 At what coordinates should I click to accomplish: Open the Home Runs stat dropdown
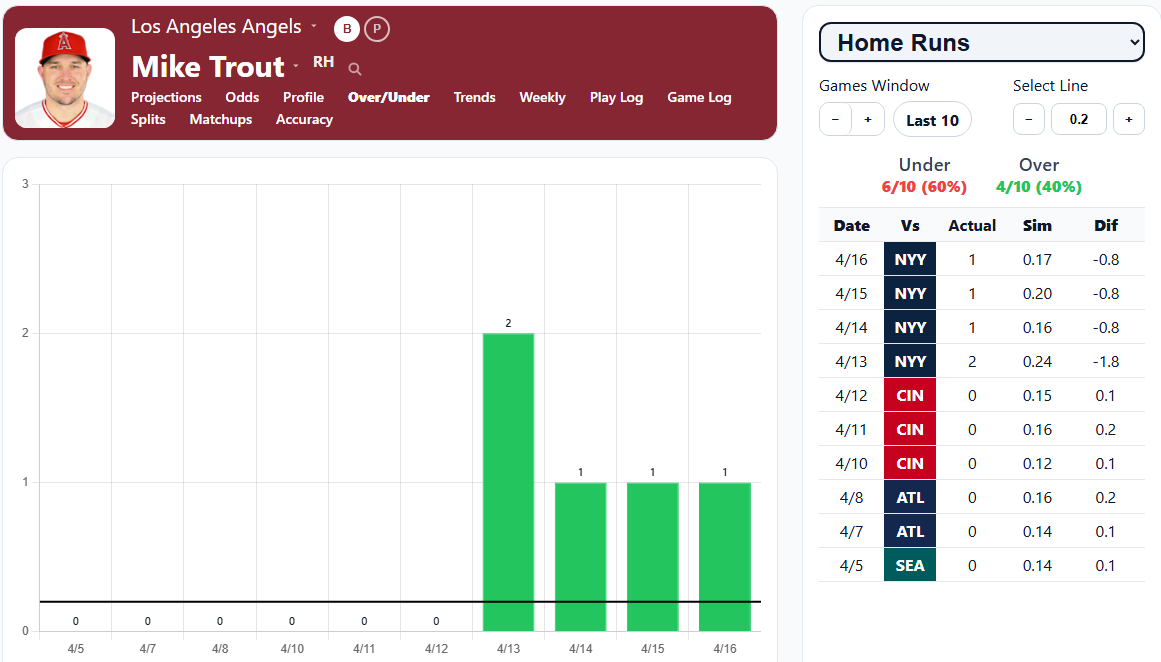click(x=982, y=42)
